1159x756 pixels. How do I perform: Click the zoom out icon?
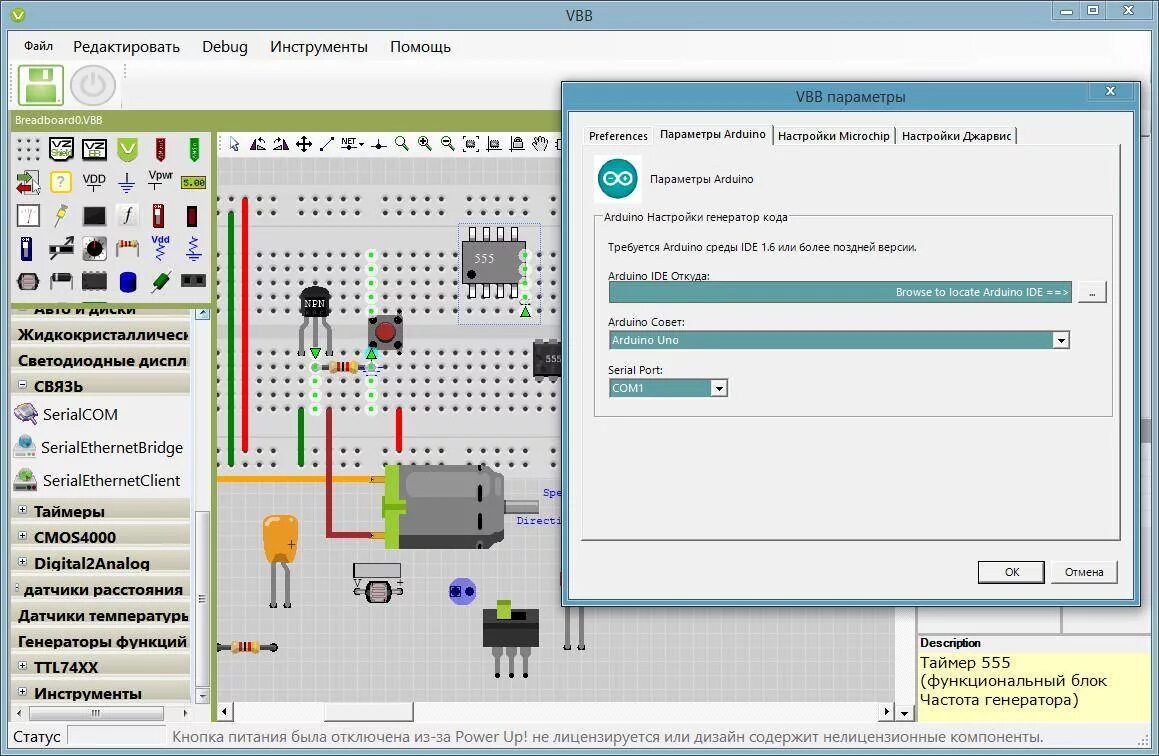tap(447, 143)
